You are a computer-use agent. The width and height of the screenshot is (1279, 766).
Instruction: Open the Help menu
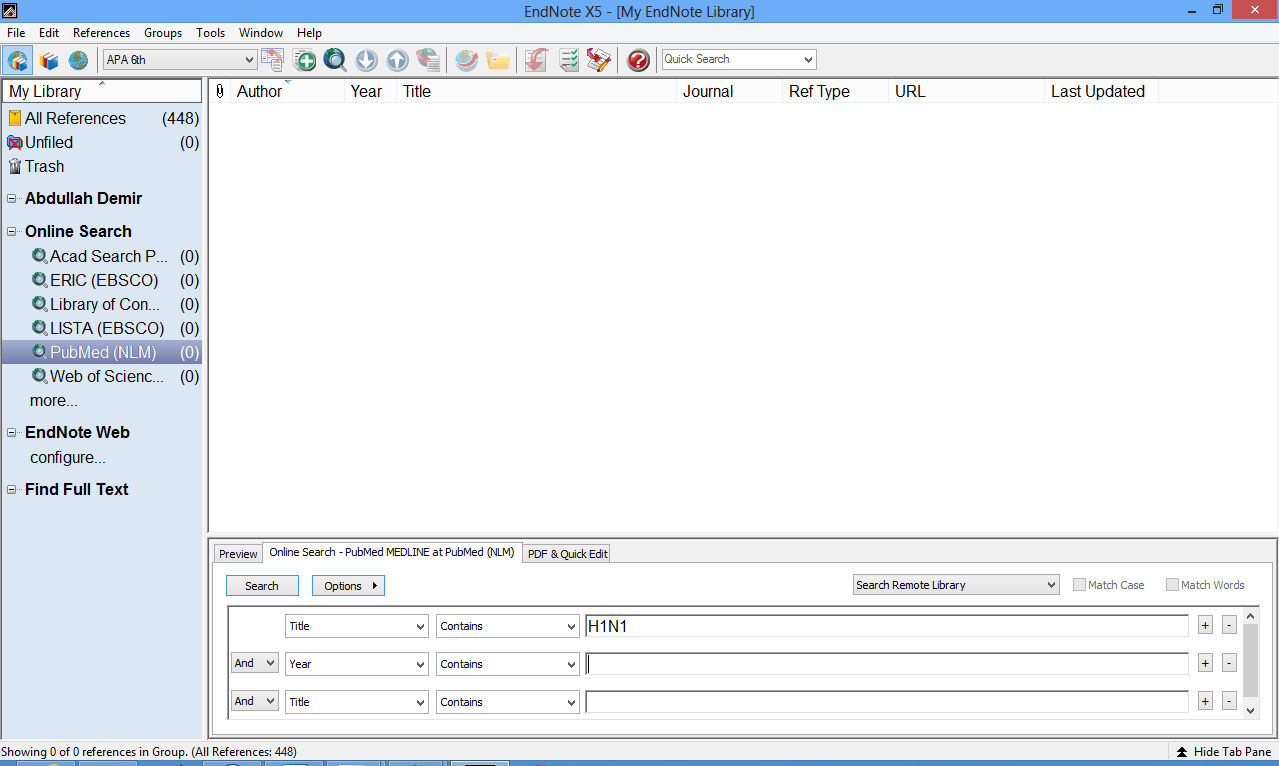click(x=310, y=33)
